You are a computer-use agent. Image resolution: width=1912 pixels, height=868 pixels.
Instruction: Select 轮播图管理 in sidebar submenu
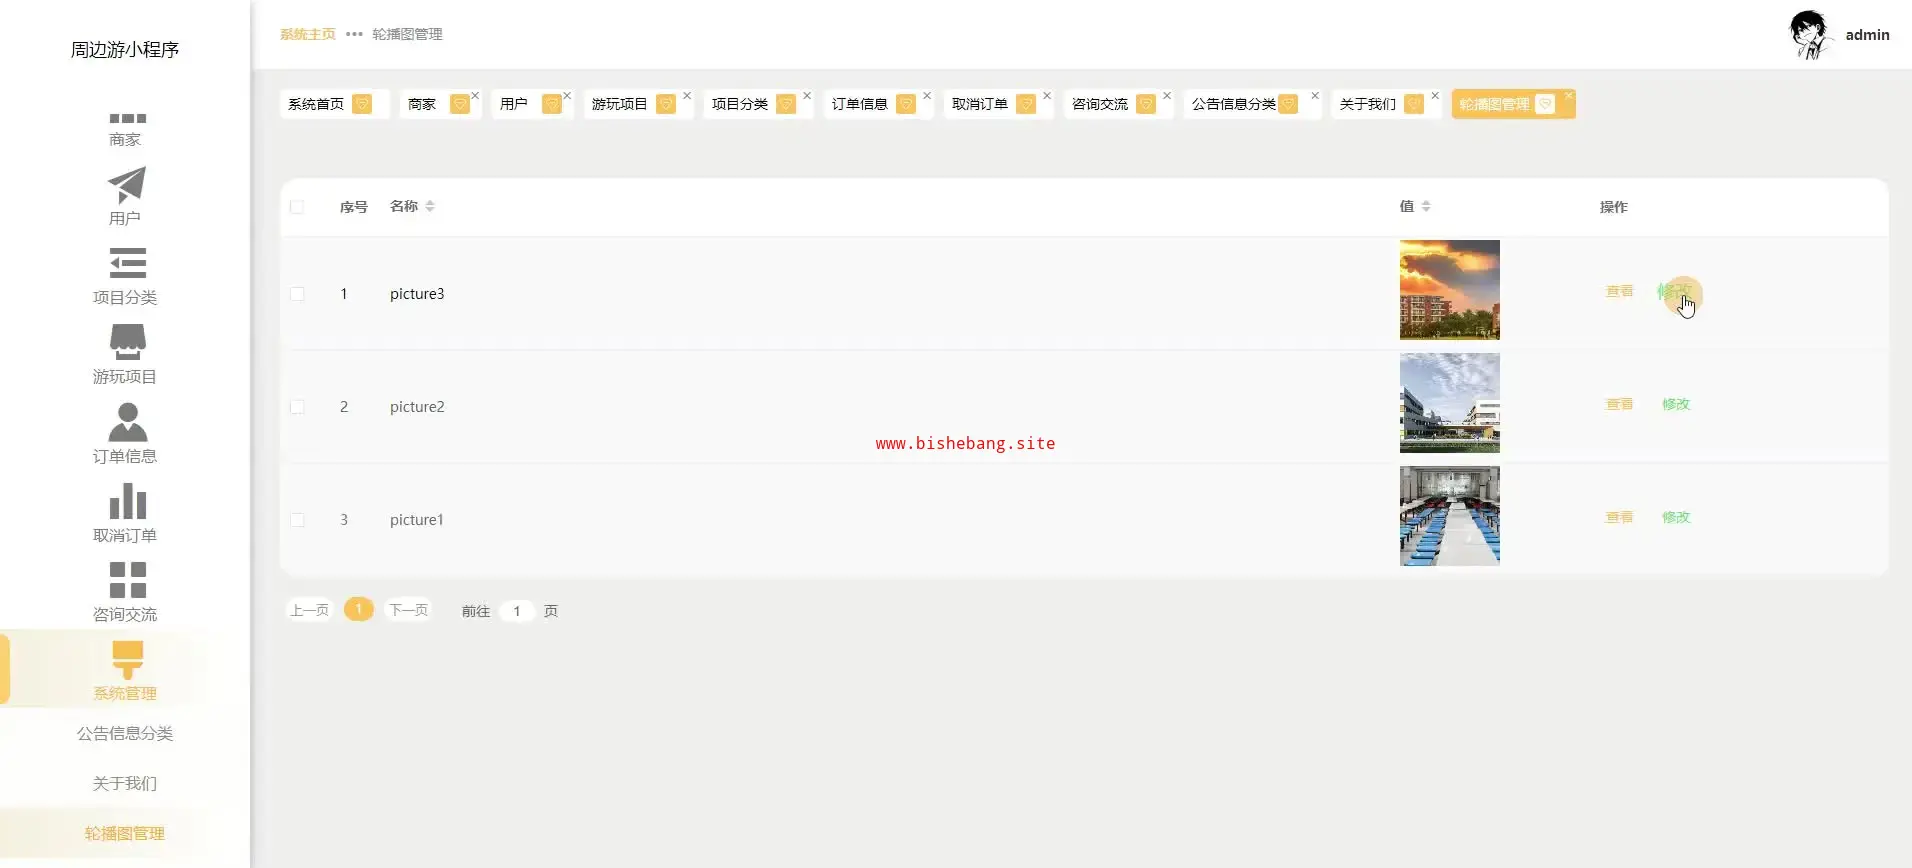(x=125, y=833)
